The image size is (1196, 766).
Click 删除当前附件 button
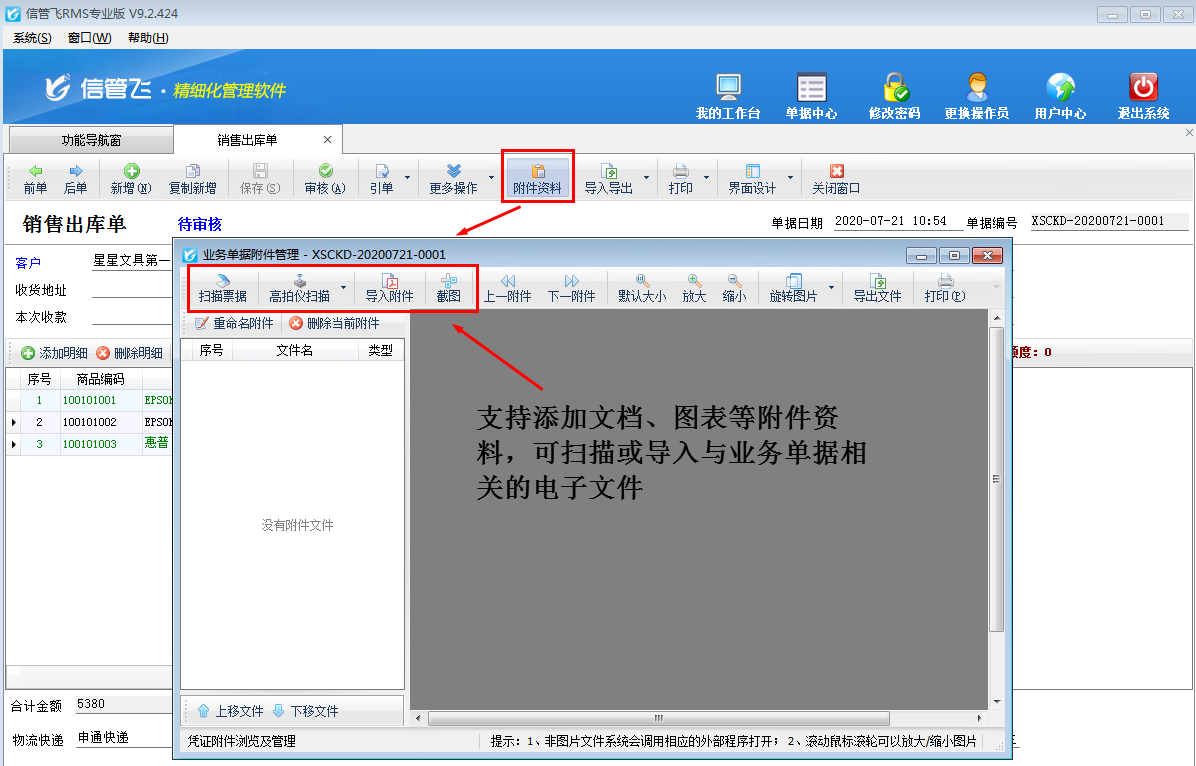(x=334, y=324)
